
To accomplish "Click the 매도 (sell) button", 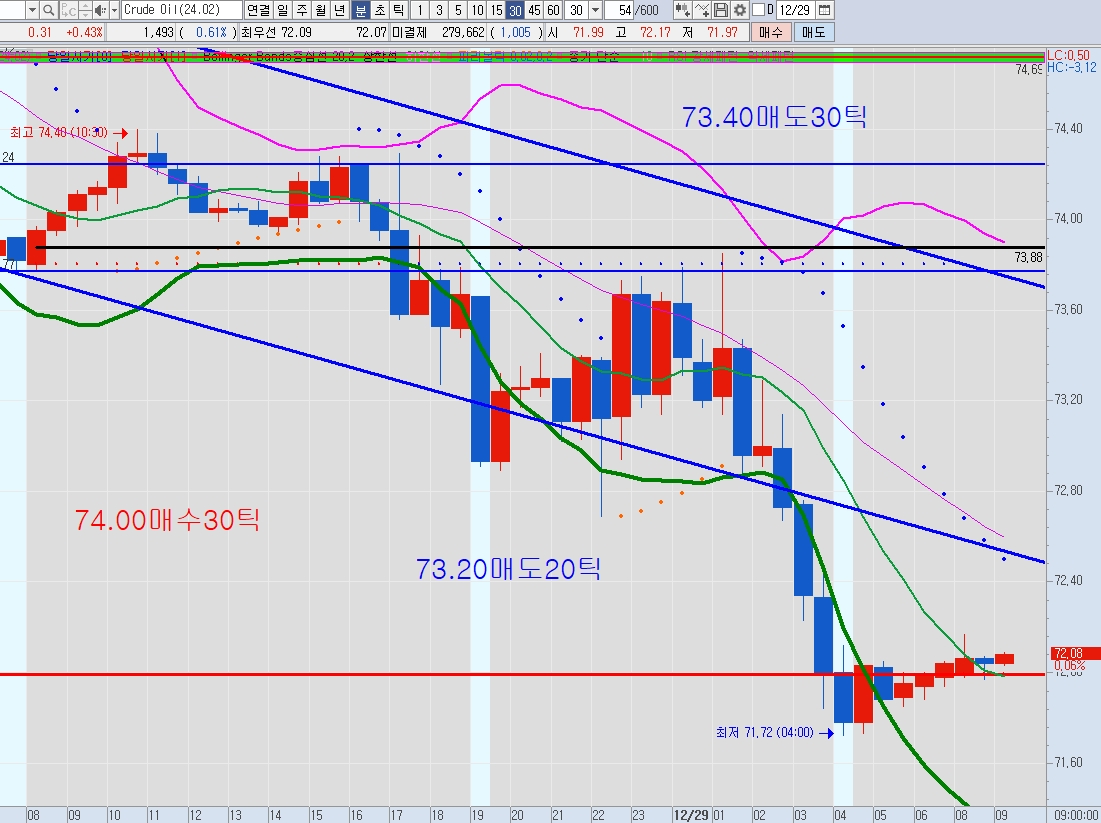I will click(815, 32).
